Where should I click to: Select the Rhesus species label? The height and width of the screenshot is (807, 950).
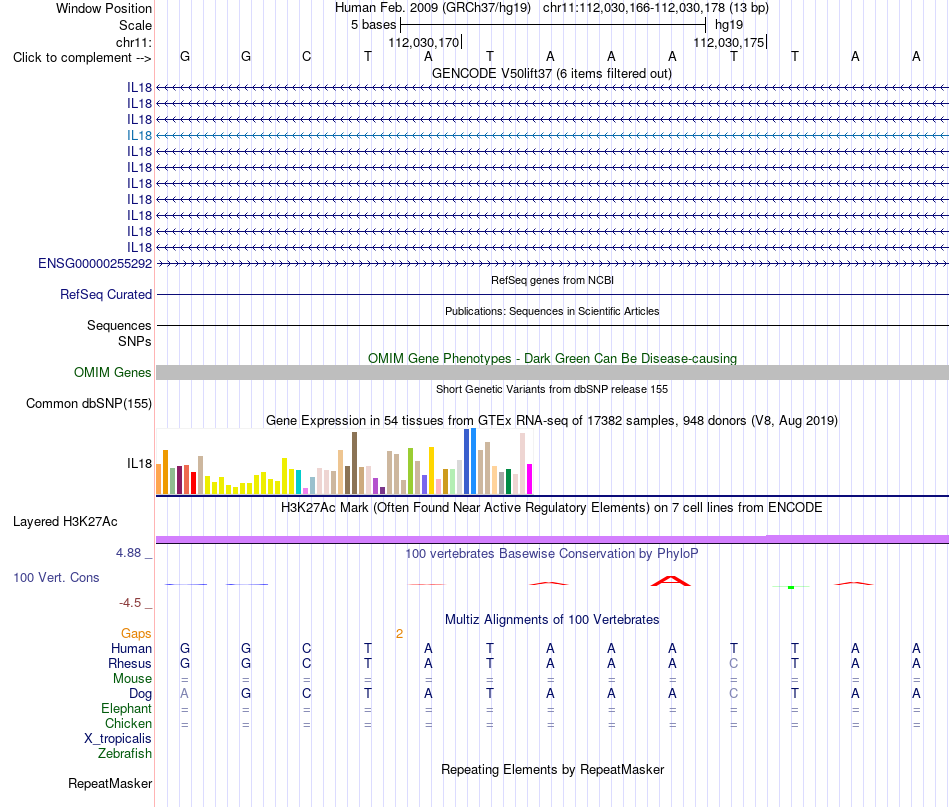pyautogui.click(x=130, y=663)
